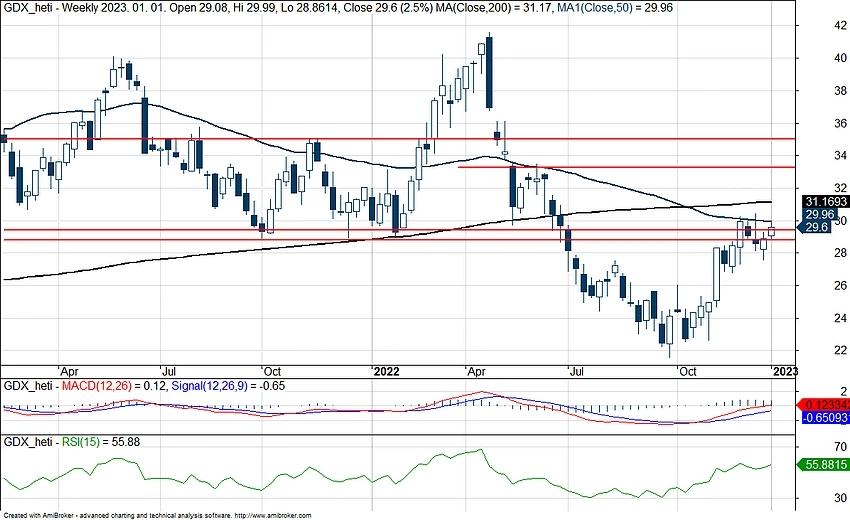Click the 22 price axis label

(840, 350)
